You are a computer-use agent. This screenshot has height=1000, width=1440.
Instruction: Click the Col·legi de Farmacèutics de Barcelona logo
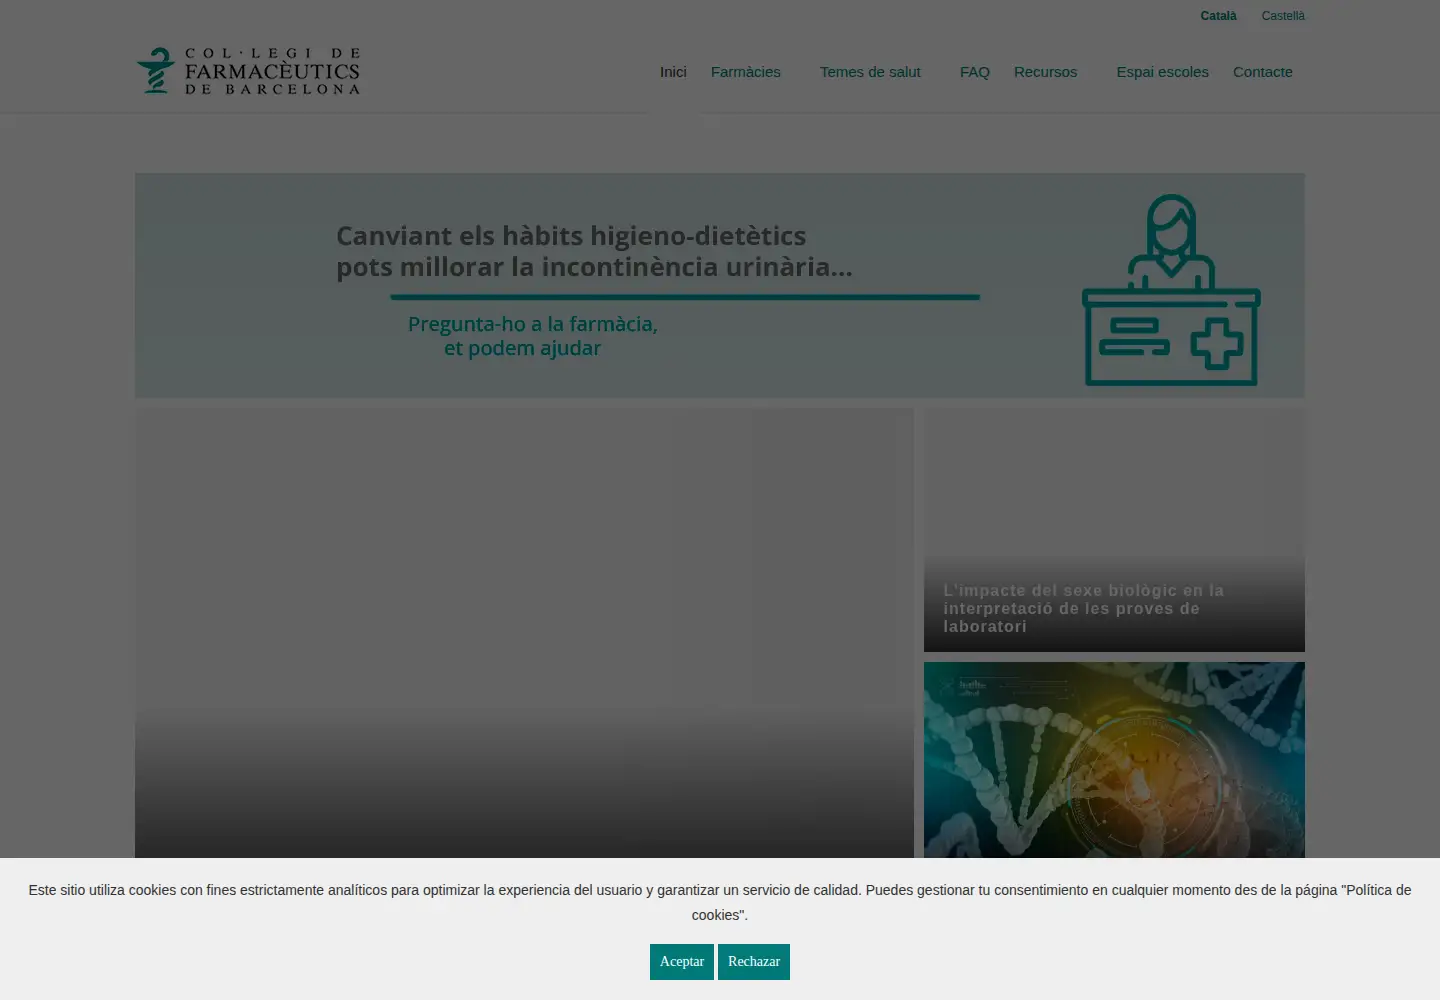(x=248, y=71)
